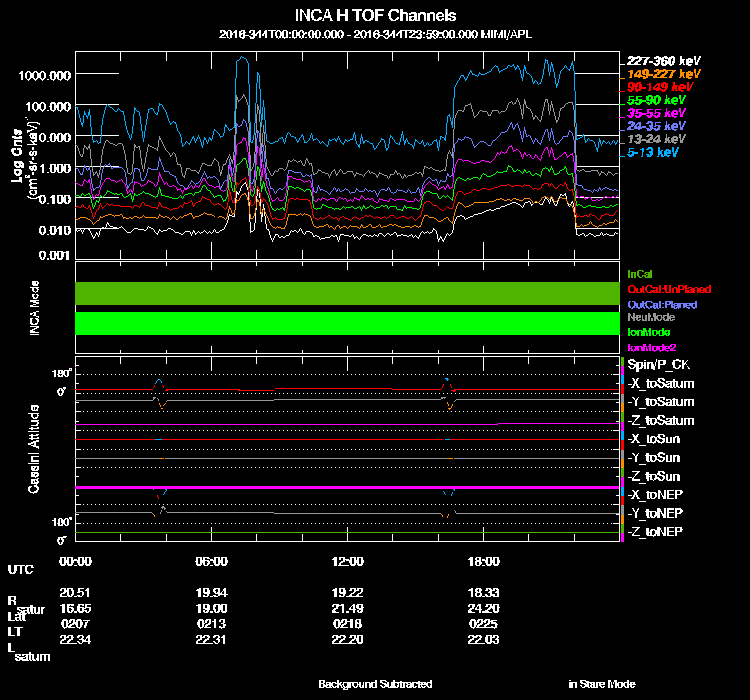Click the date range subtitle text

click(375, 34)
